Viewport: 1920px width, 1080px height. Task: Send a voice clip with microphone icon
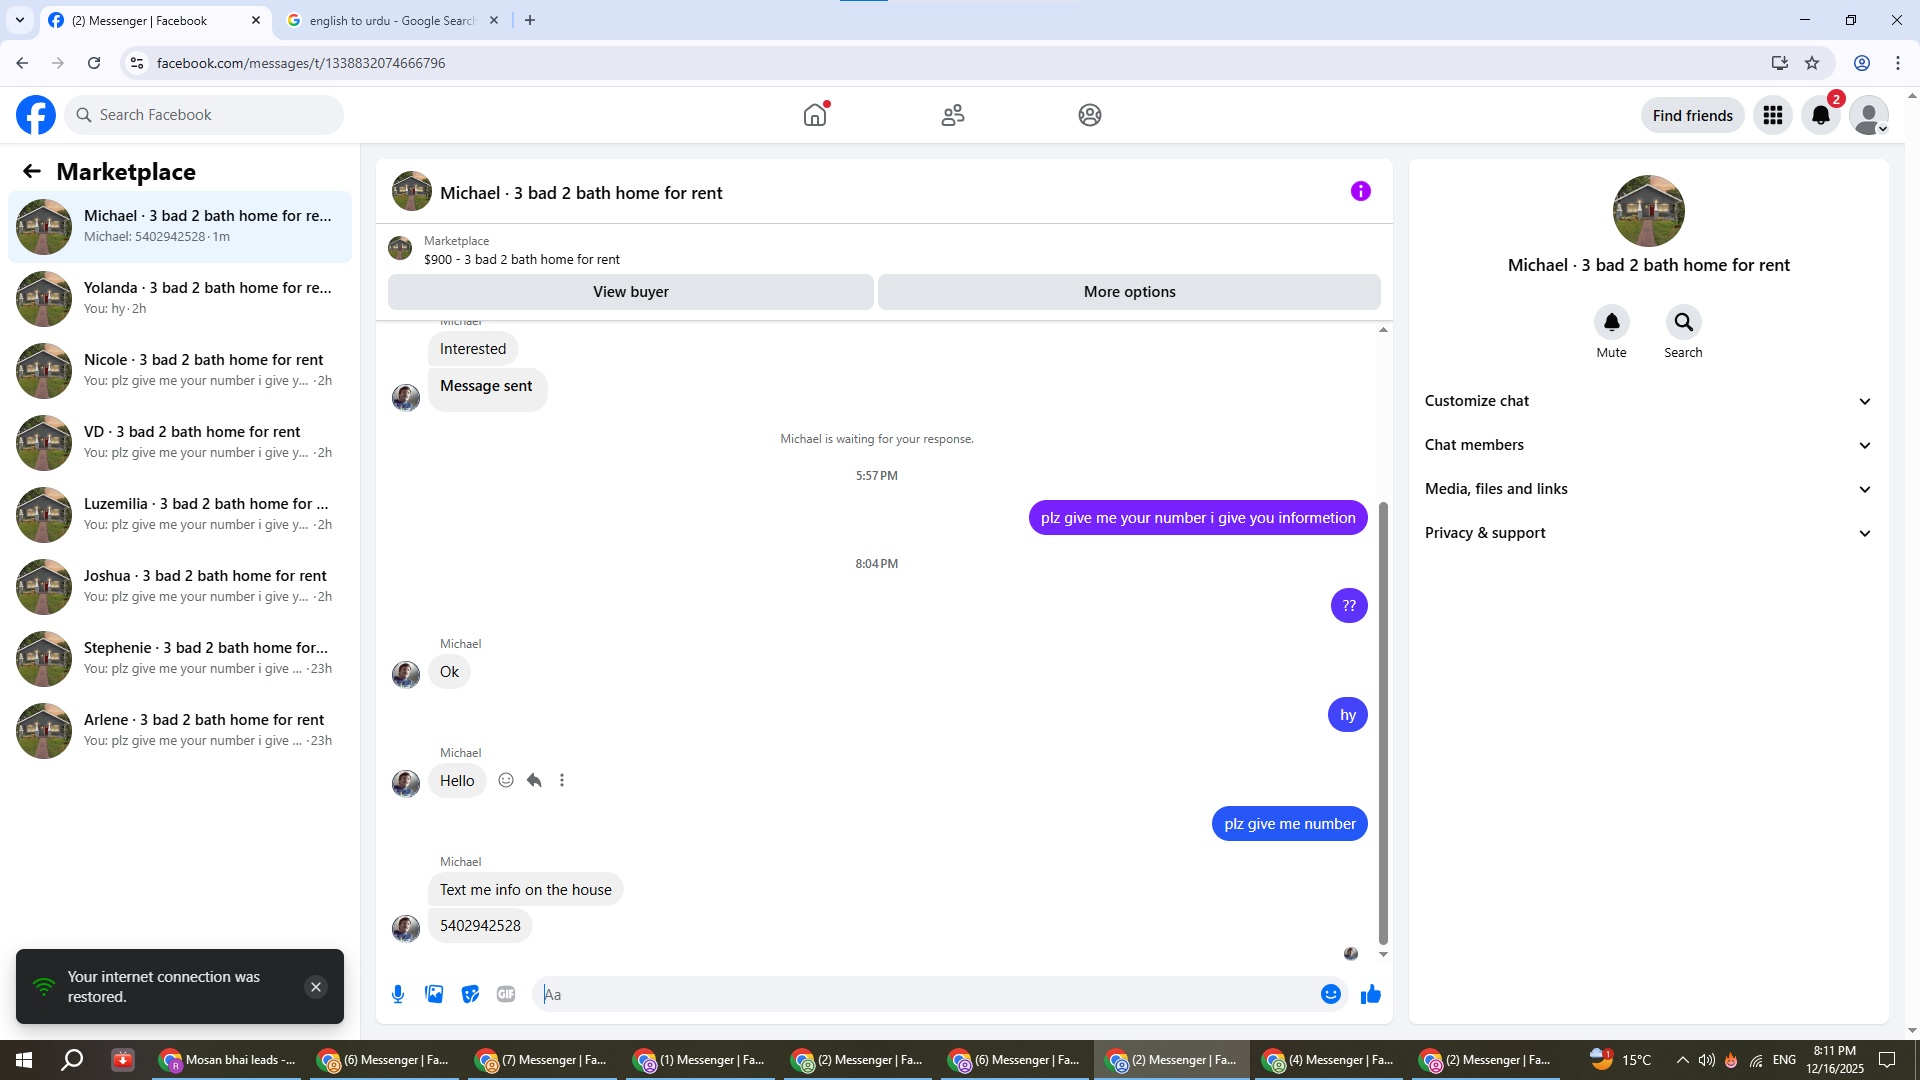tap(398, 994)
